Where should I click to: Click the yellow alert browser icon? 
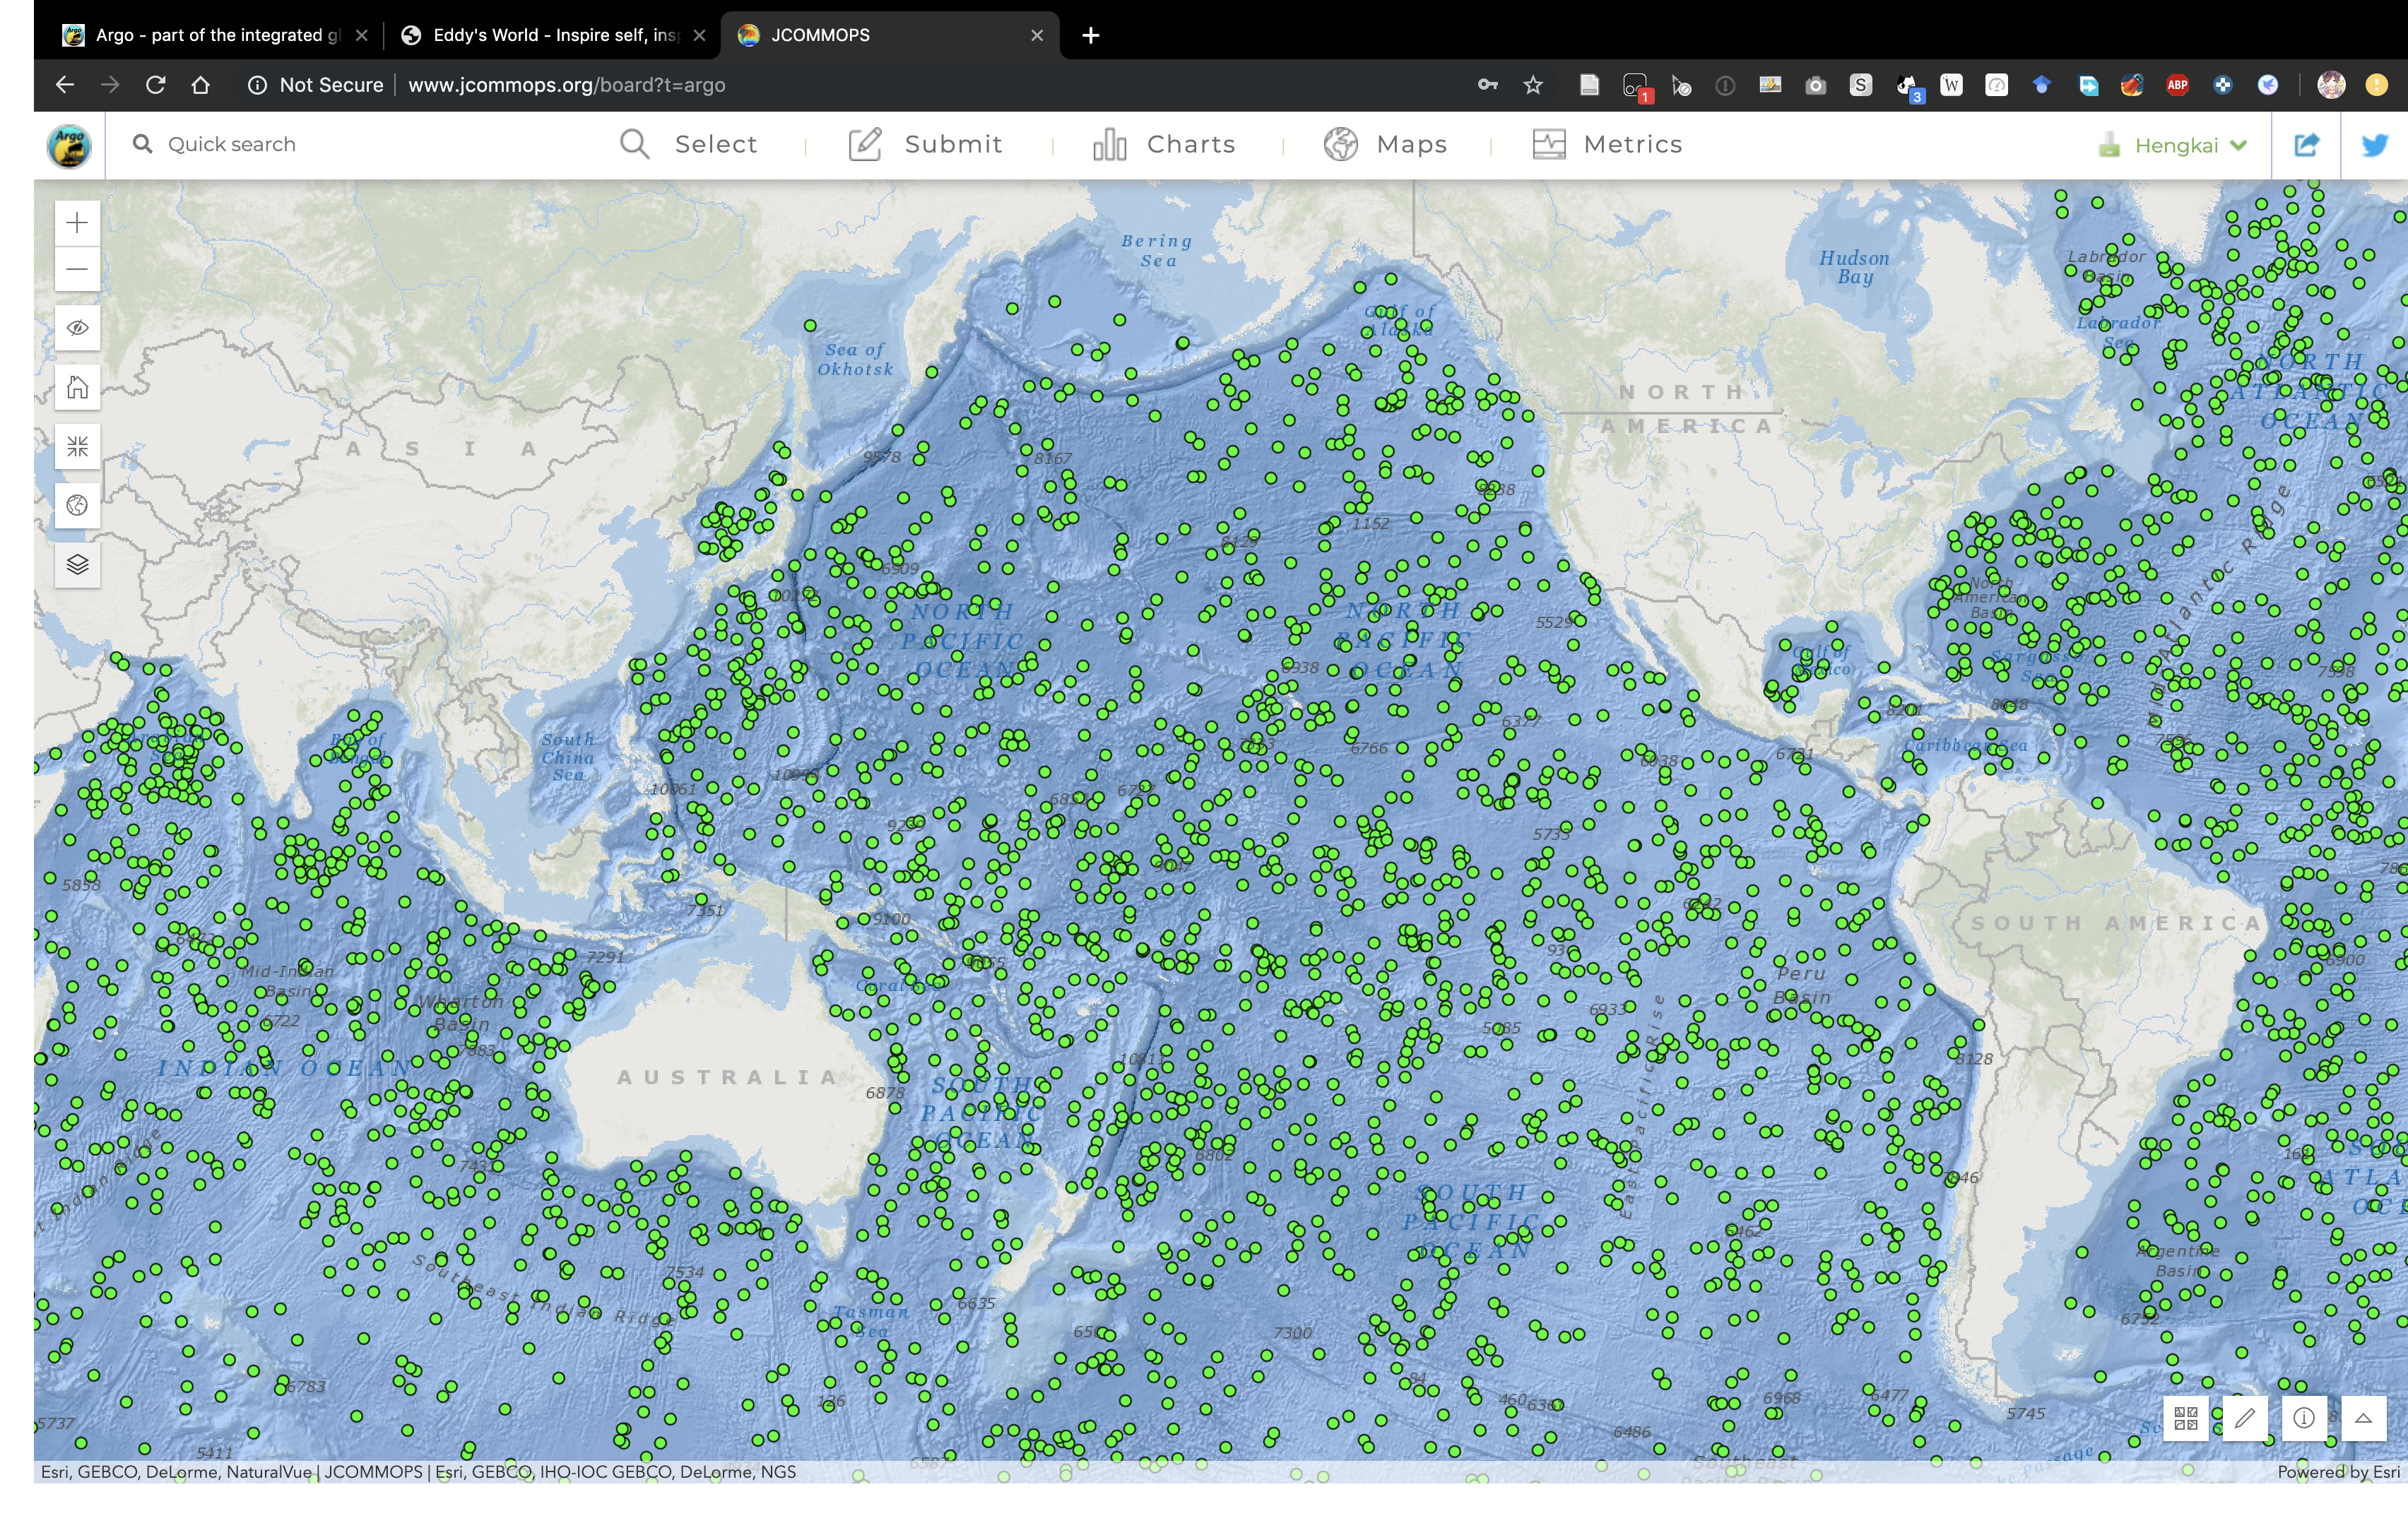click(2377, 85)
